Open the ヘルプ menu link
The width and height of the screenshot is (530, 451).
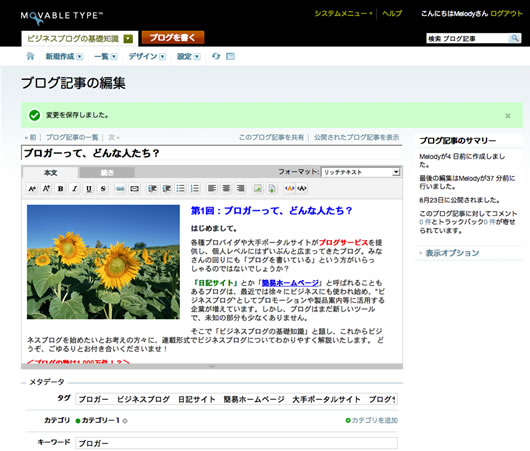(x=392, y=14)
